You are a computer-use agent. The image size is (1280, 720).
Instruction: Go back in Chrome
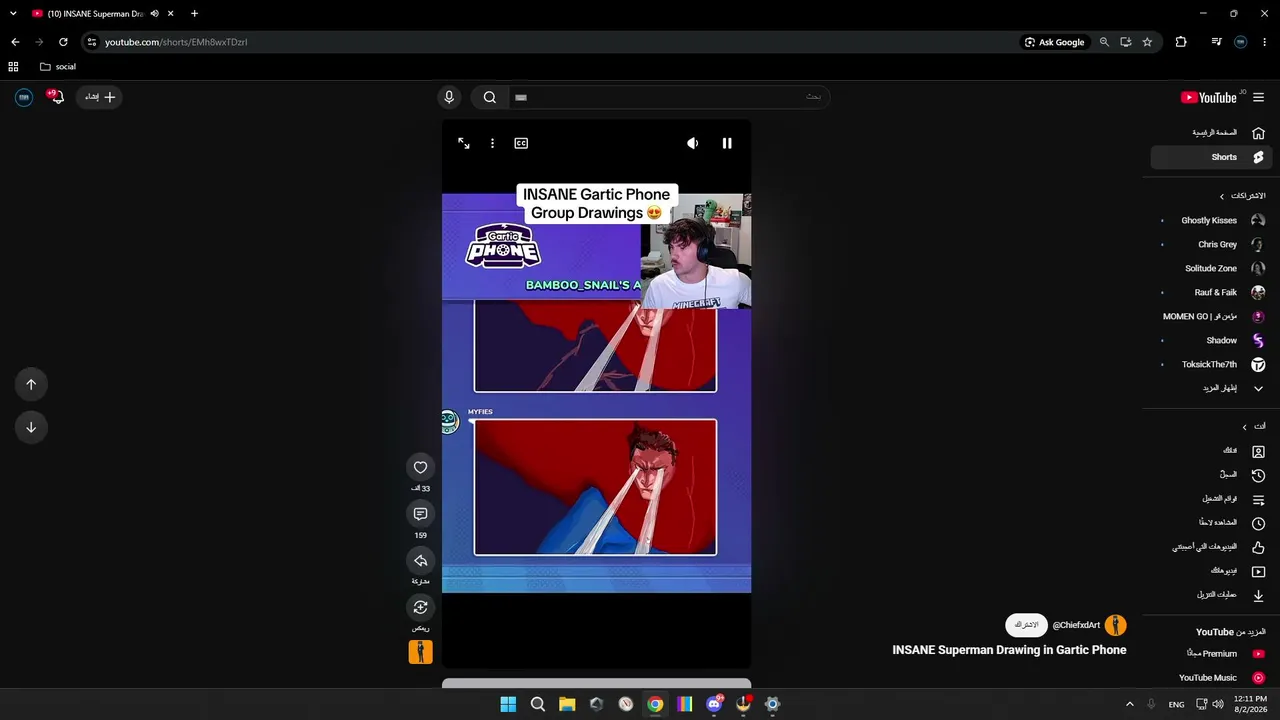coord(15,42)
